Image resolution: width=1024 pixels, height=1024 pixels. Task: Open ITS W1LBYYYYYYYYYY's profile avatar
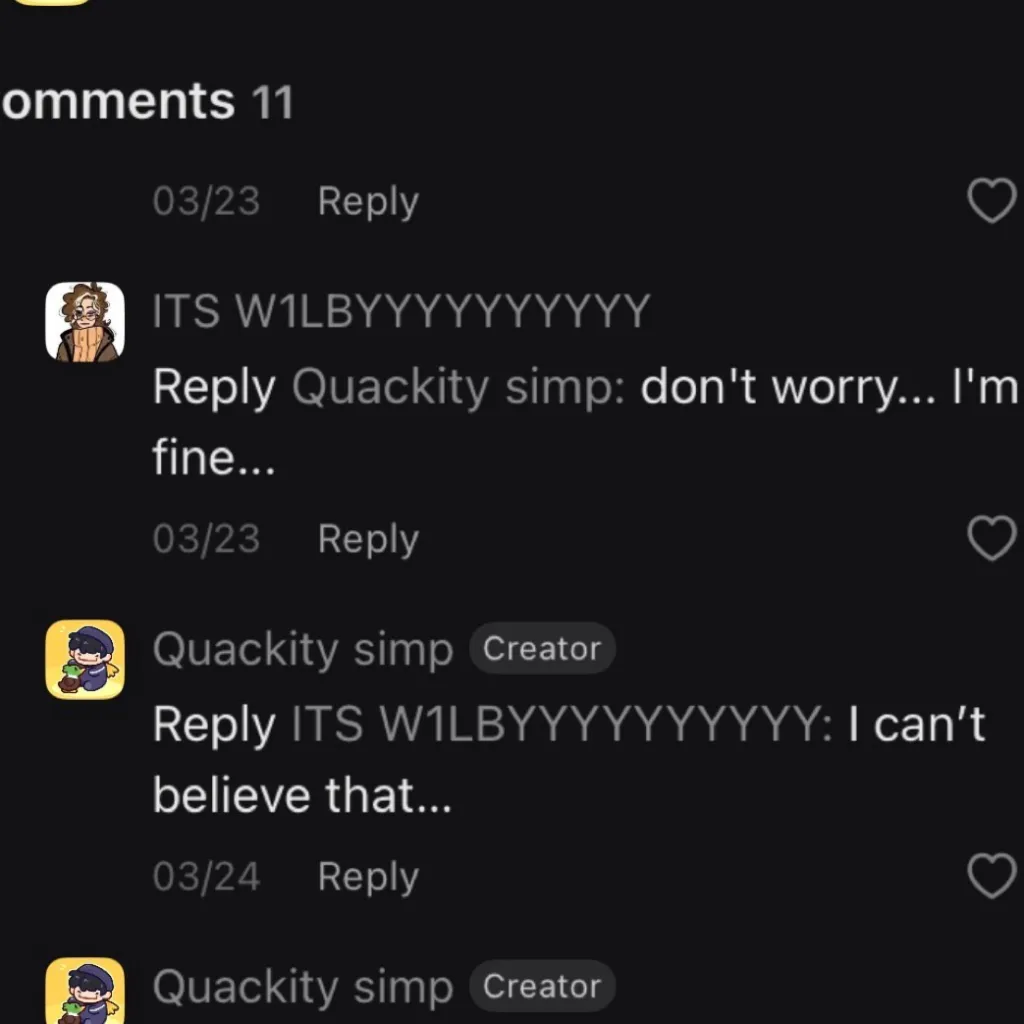85,320
